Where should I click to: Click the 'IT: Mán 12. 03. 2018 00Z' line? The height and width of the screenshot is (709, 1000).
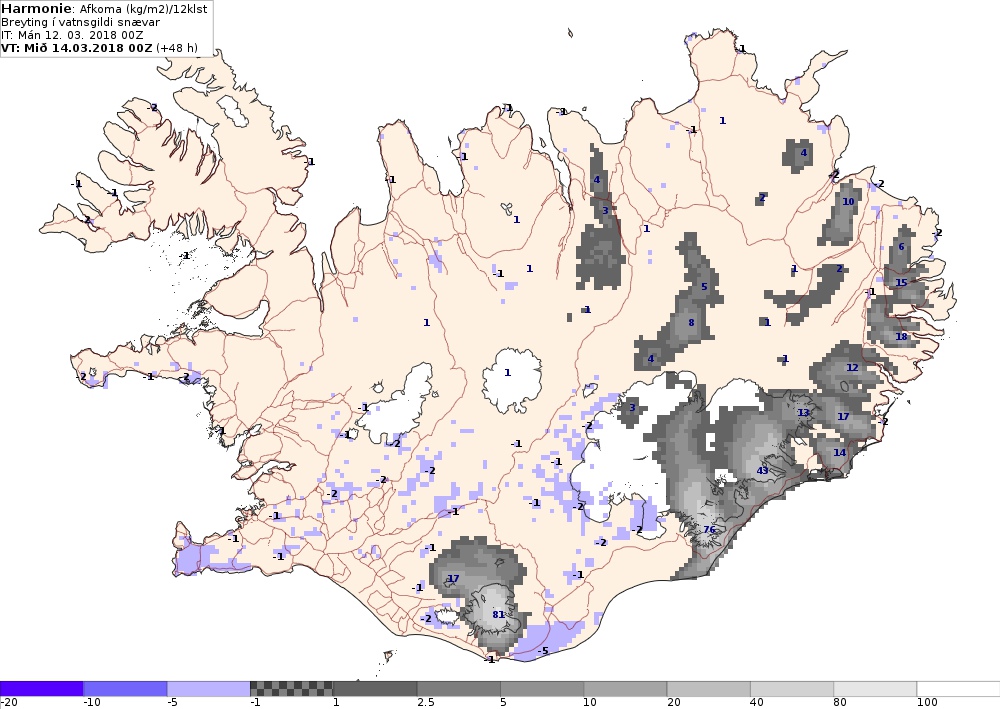point(72,35)
